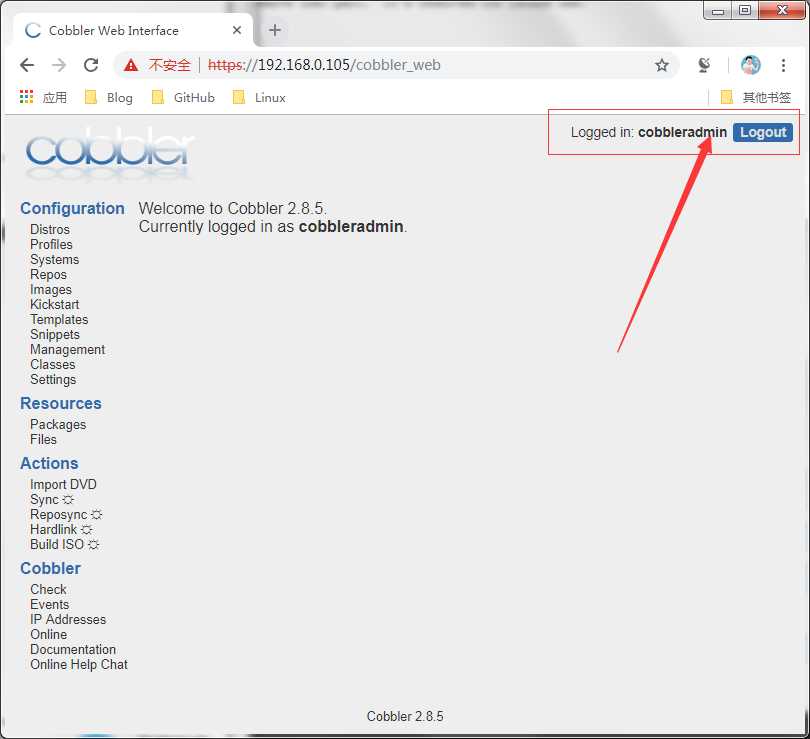Run the Build ISO action
The image size is (810, 739).
pyautogui.click(x=65, y=544)
